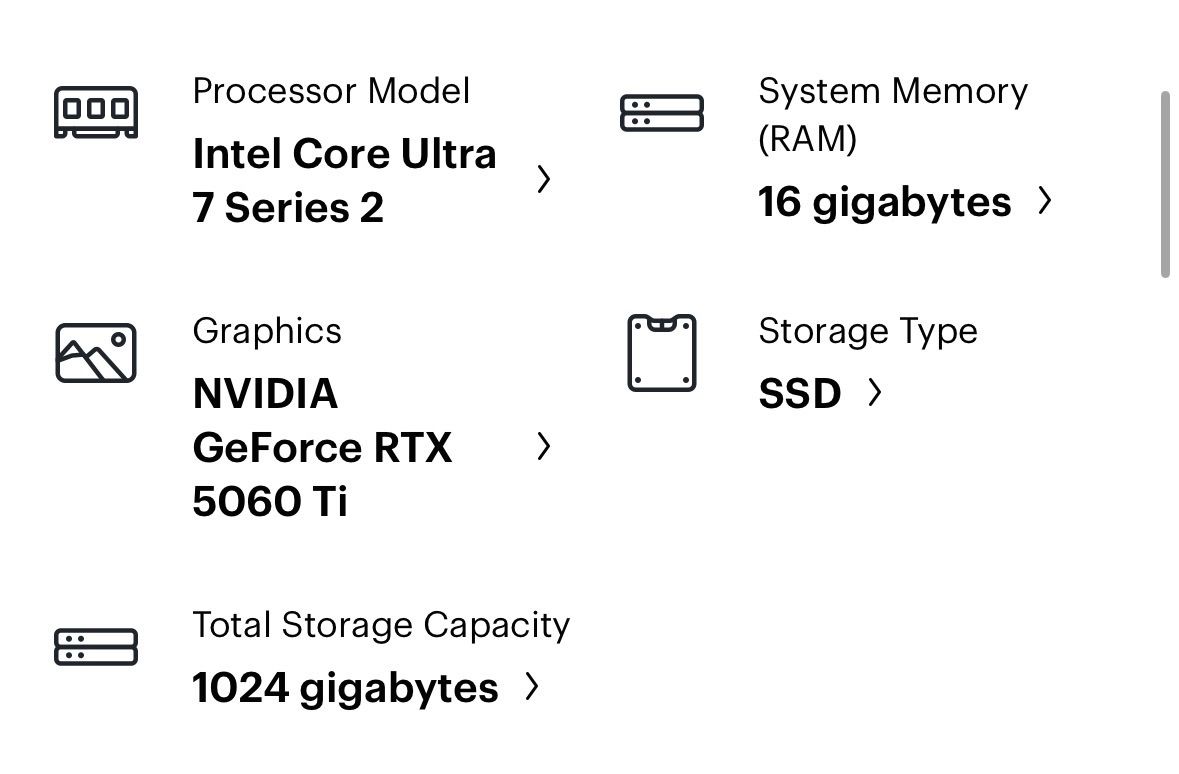The height and width of the screenshot is (774, 1179).
Task: Open the chevron beside GeForce RTX 5060 Ti
Action: [543, 447]
